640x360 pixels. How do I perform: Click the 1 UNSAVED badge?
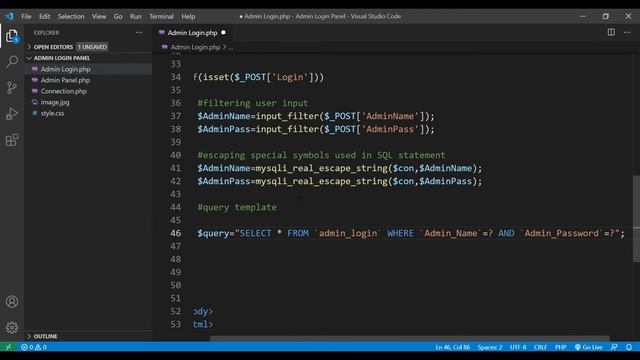92,47
